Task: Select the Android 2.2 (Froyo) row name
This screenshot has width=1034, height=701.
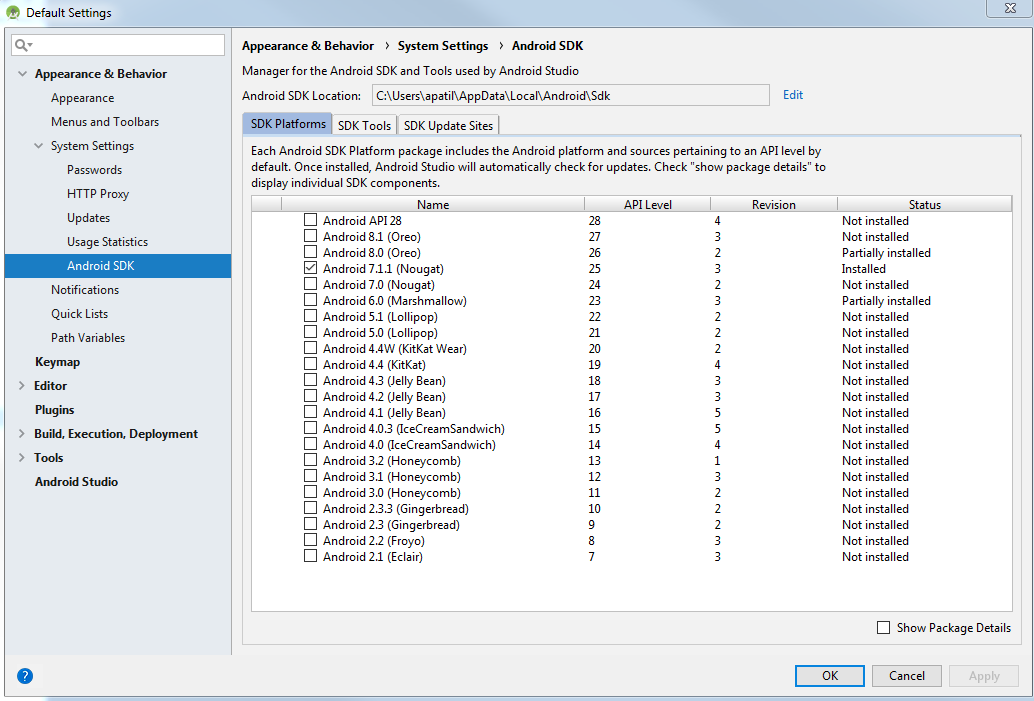Action: (x=373, y=540)
